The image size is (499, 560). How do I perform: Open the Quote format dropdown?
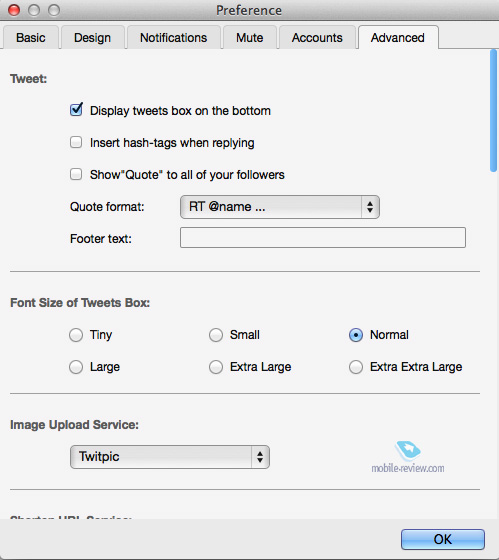[x=280, y=207]
